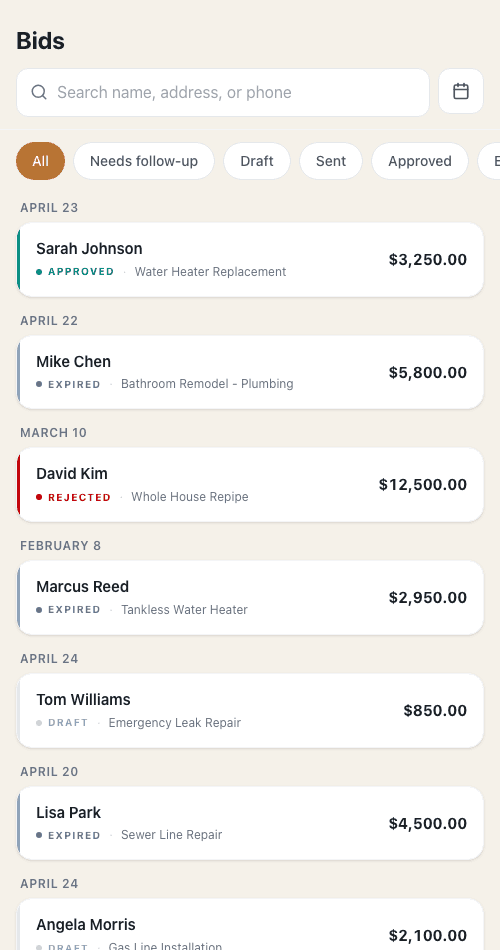Screen dimensions: 500x950
Task: Choose the Approved filter chip
Action: 419,161
